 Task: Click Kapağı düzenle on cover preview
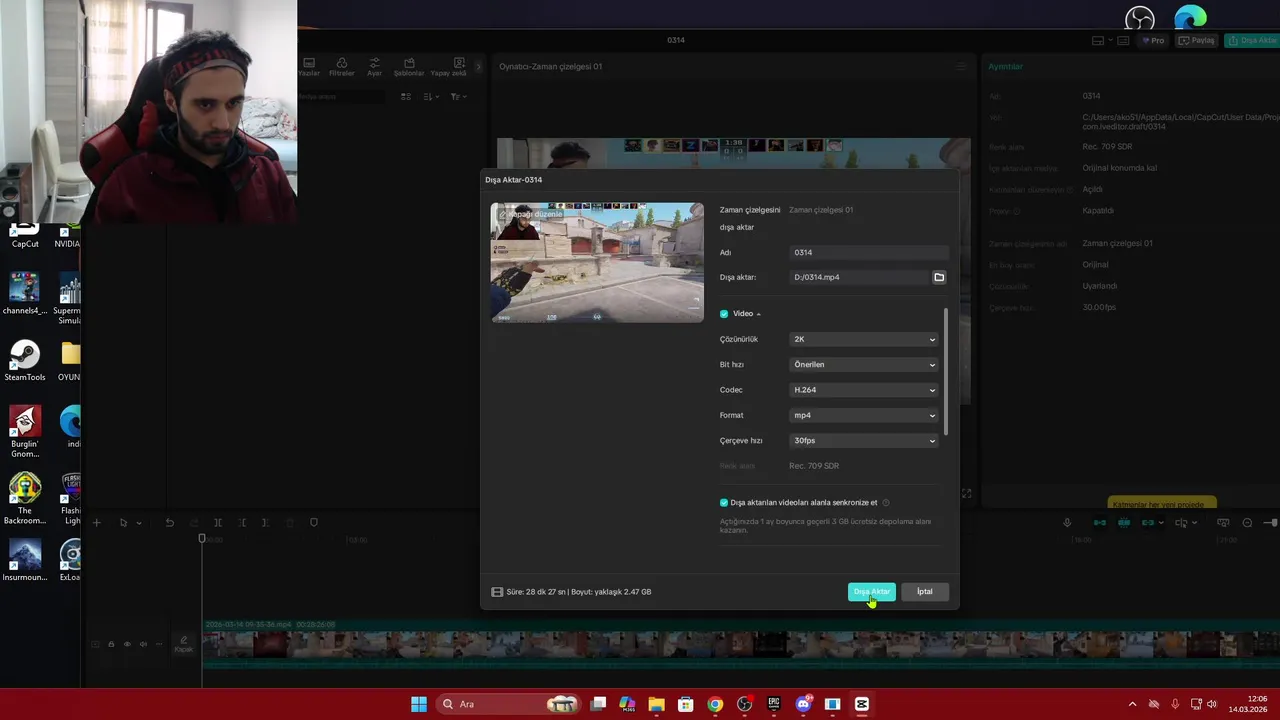coord(531,214)
